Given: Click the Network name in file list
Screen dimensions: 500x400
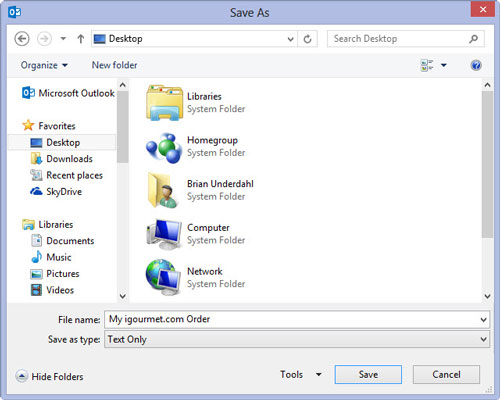Looking at the screenshot, I should click(x=205, y=271).
